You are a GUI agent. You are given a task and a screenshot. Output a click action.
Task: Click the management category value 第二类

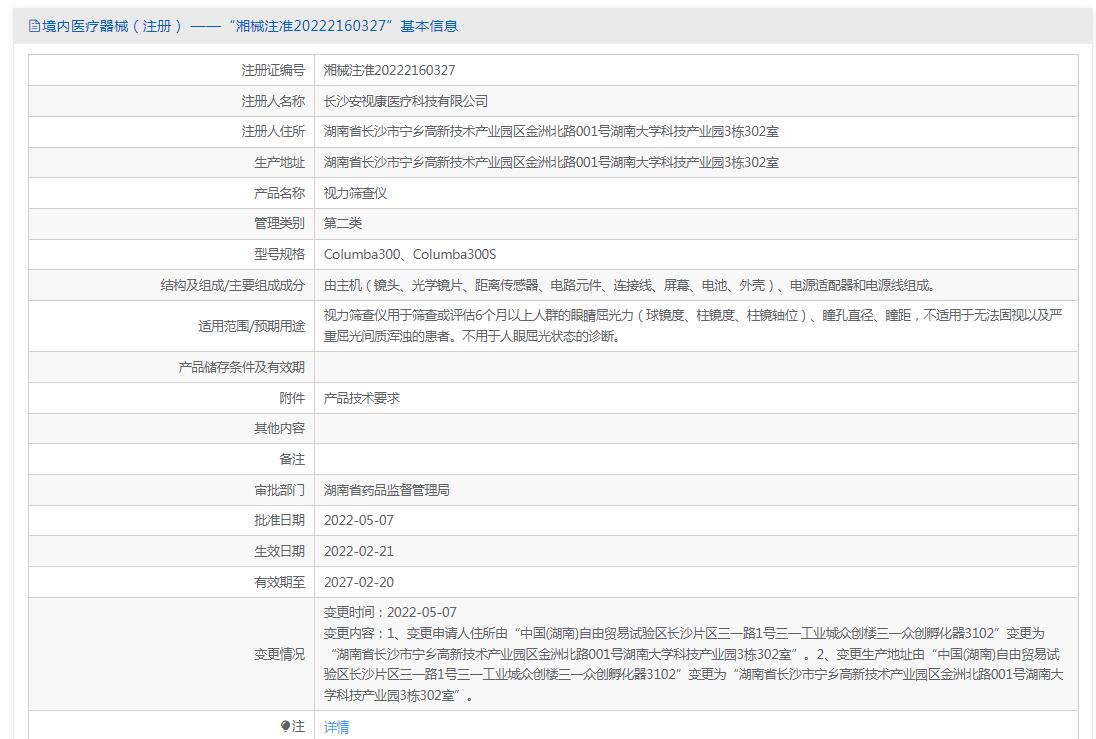tap(342, 224)
